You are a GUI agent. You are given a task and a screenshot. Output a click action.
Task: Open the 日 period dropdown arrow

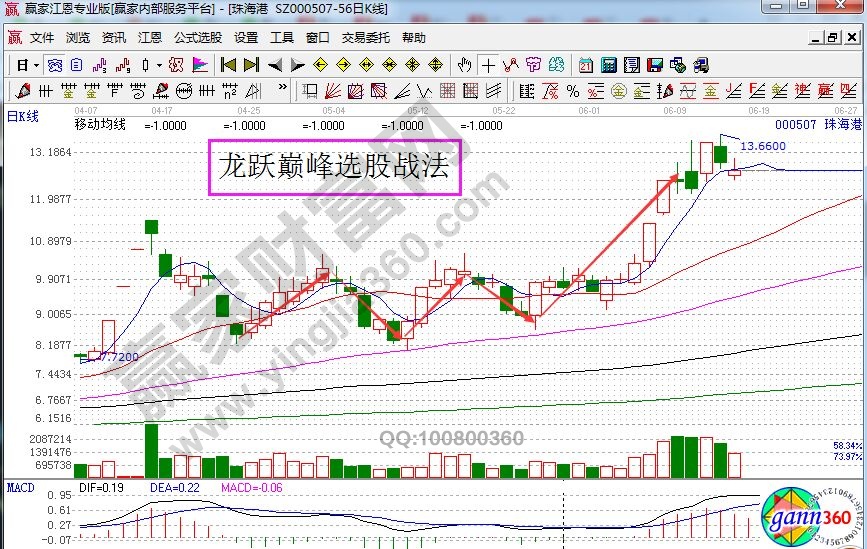click(36, 65)
